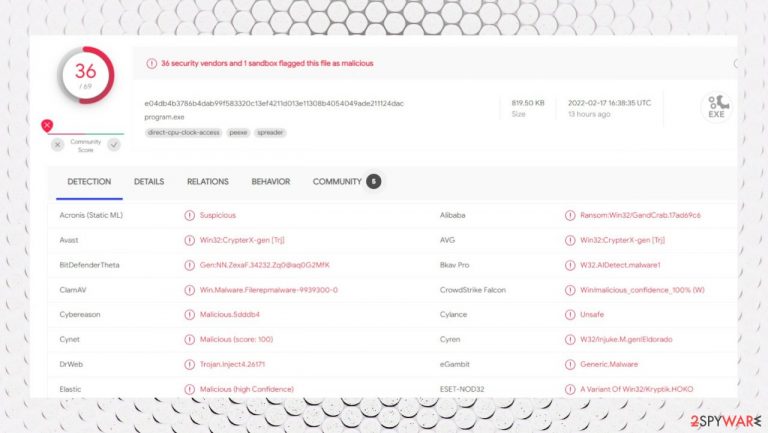Click the red community score marker icon
Image resolution: width=768 pixels, height=433 pixels.
pos(47,126)
